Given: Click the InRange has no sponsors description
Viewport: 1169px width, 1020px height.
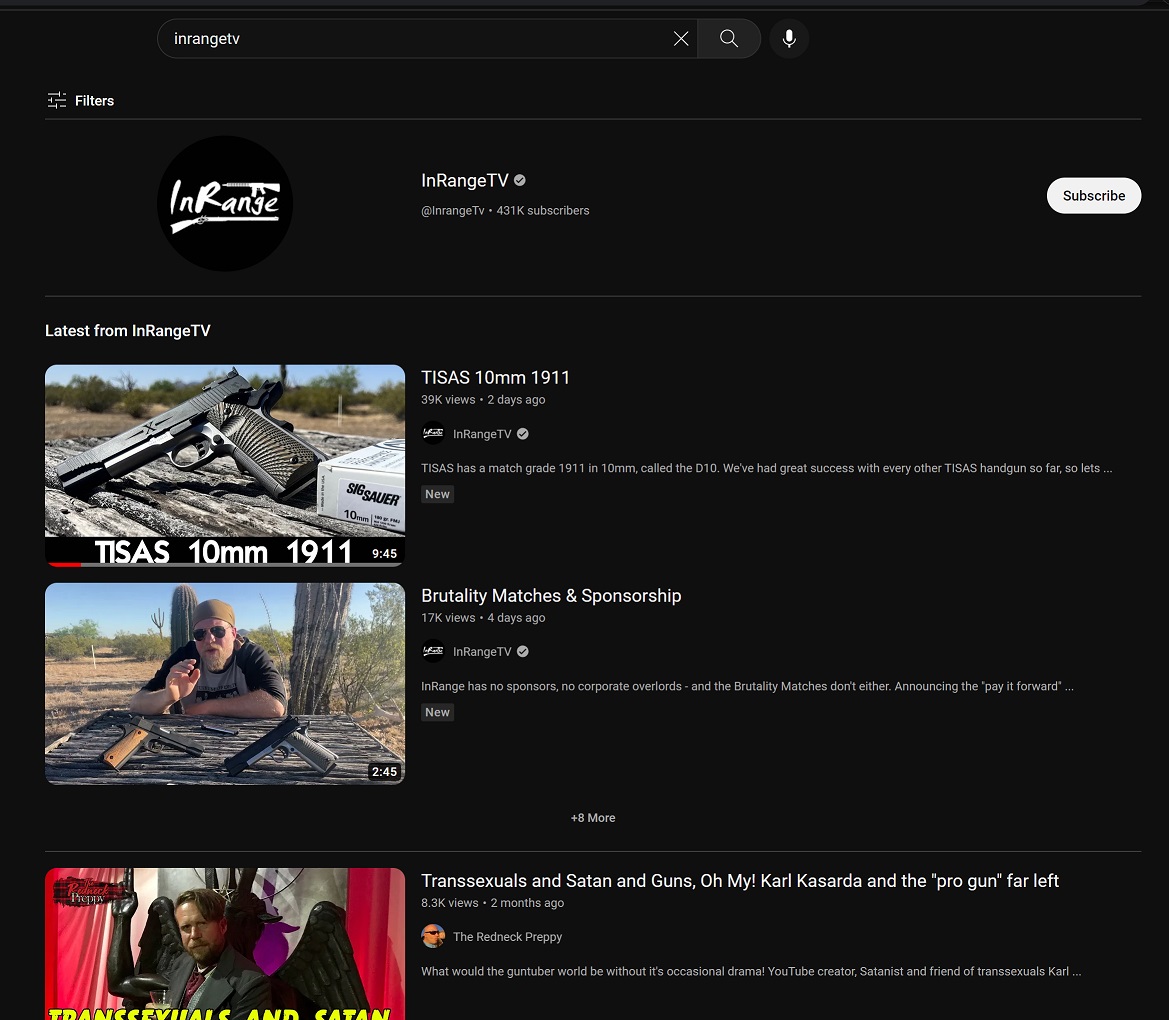Looking at the screenshot, I should pyautogui.click(x=747, y=687).
